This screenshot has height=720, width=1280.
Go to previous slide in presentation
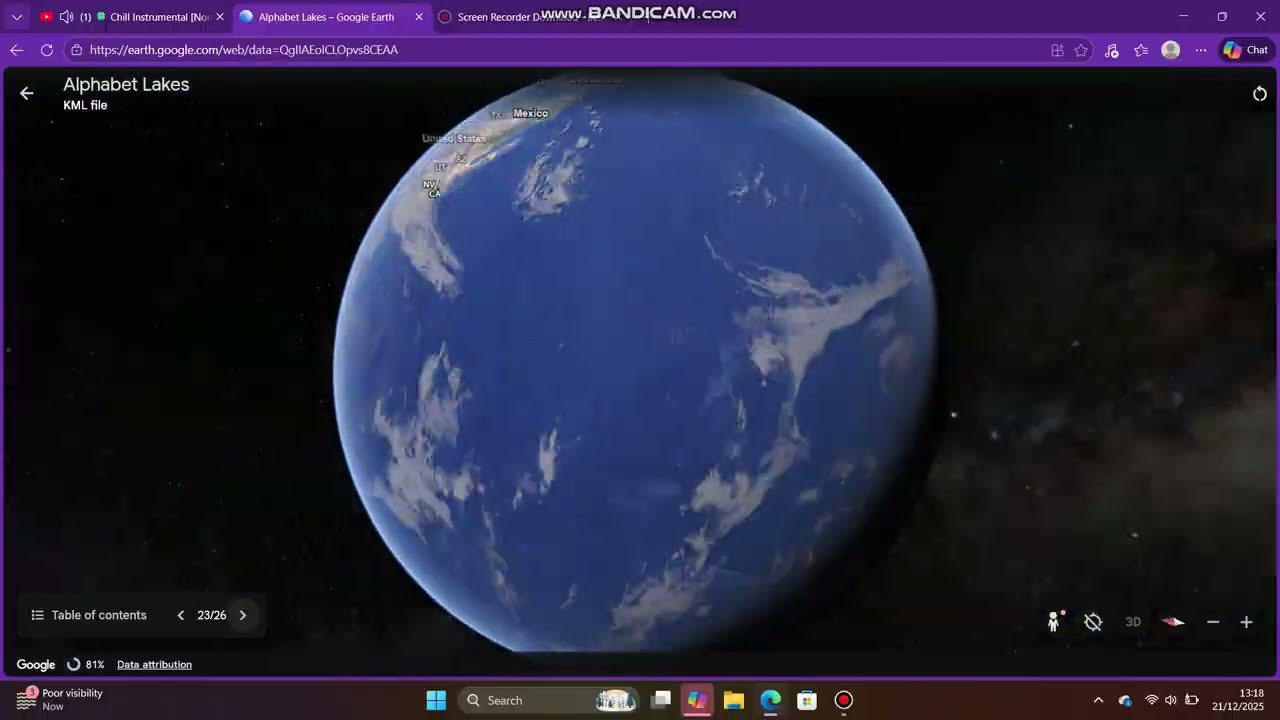(181, 615)
